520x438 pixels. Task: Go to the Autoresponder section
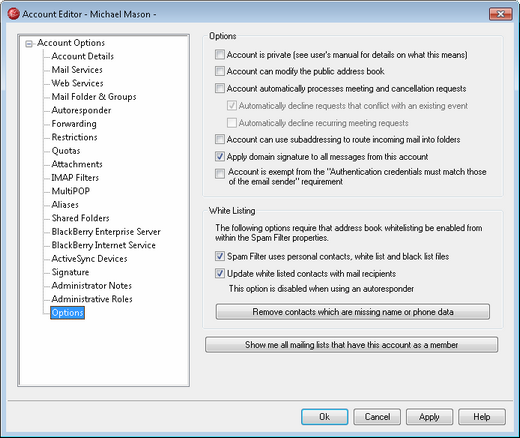pos(81,110)
